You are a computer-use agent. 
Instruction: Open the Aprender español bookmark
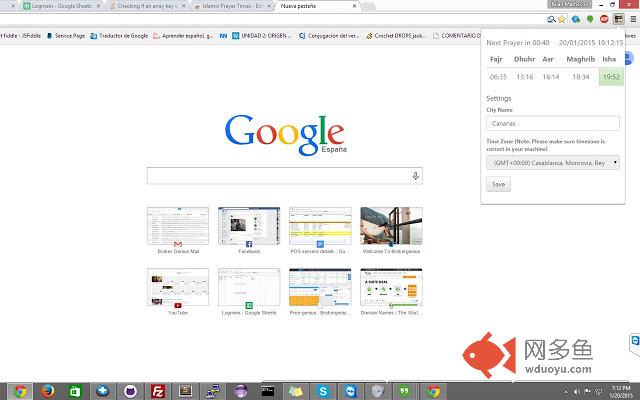pos(183,36)
